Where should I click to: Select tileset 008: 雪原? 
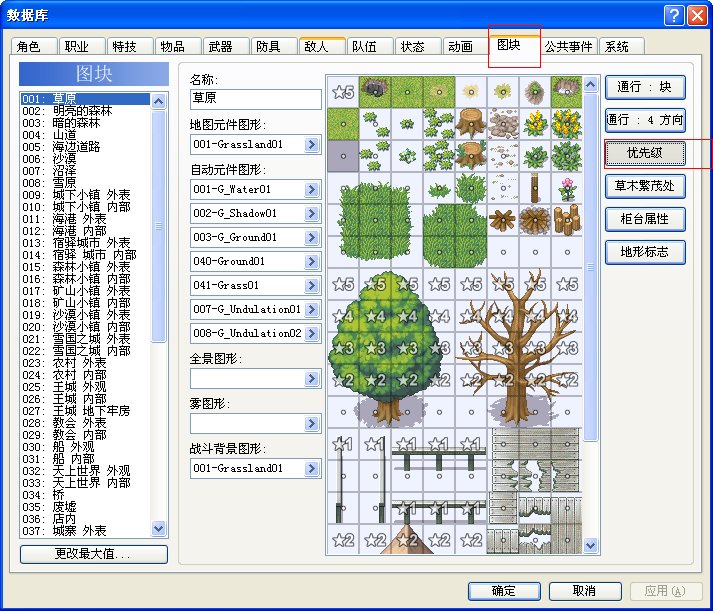click(x=85, y=183)
